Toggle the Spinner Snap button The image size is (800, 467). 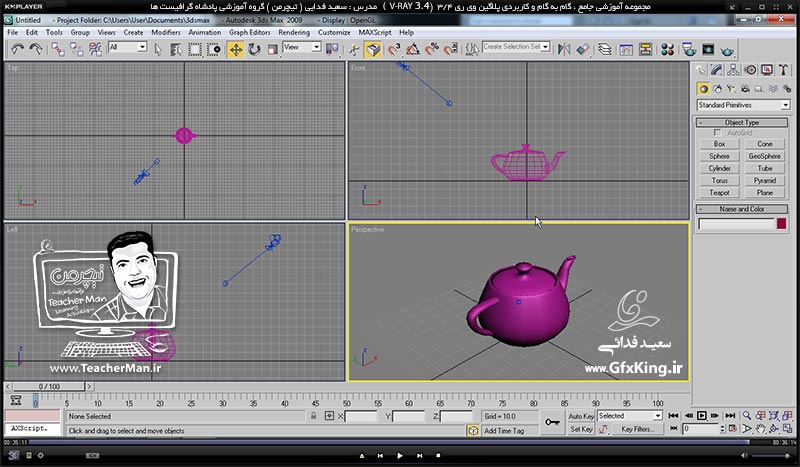pyautogui.click(x=450, y=50)
